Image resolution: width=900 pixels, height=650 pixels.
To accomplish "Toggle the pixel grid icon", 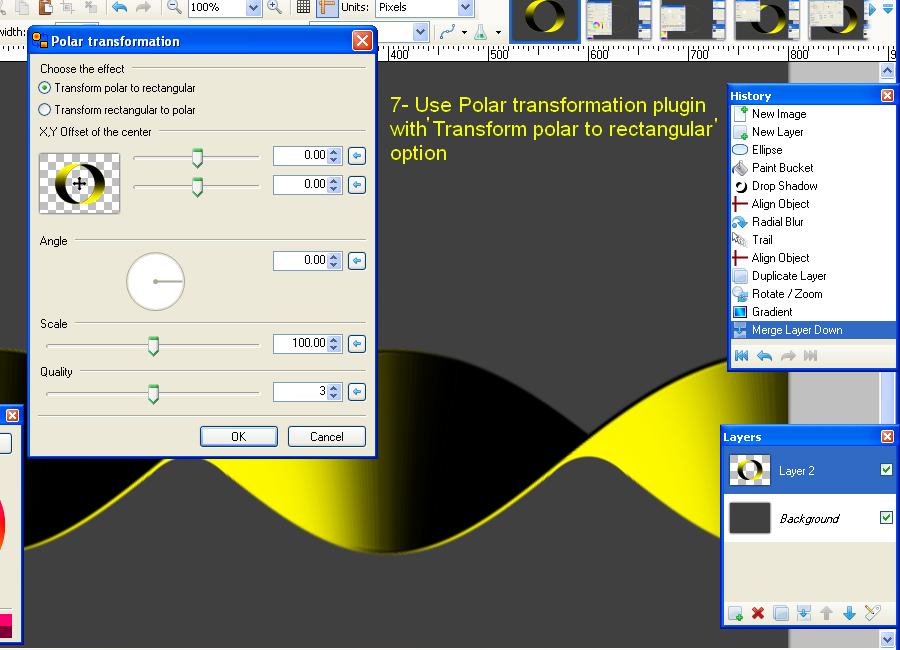I will (303, 7).
